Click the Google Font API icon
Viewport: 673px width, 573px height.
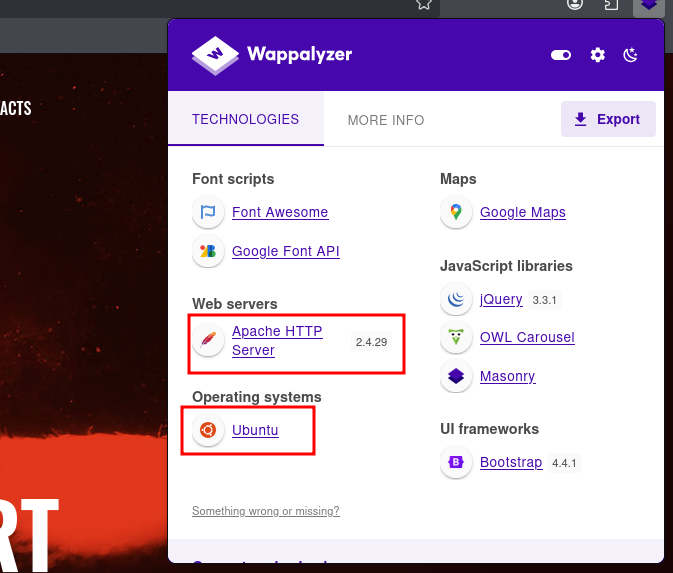(208, 251)
